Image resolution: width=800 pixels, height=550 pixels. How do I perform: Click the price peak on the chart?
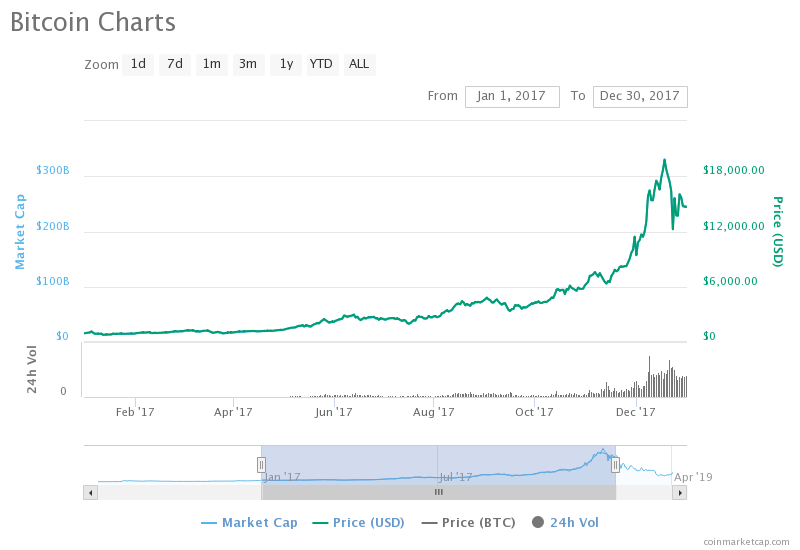[x=664, y=160]
